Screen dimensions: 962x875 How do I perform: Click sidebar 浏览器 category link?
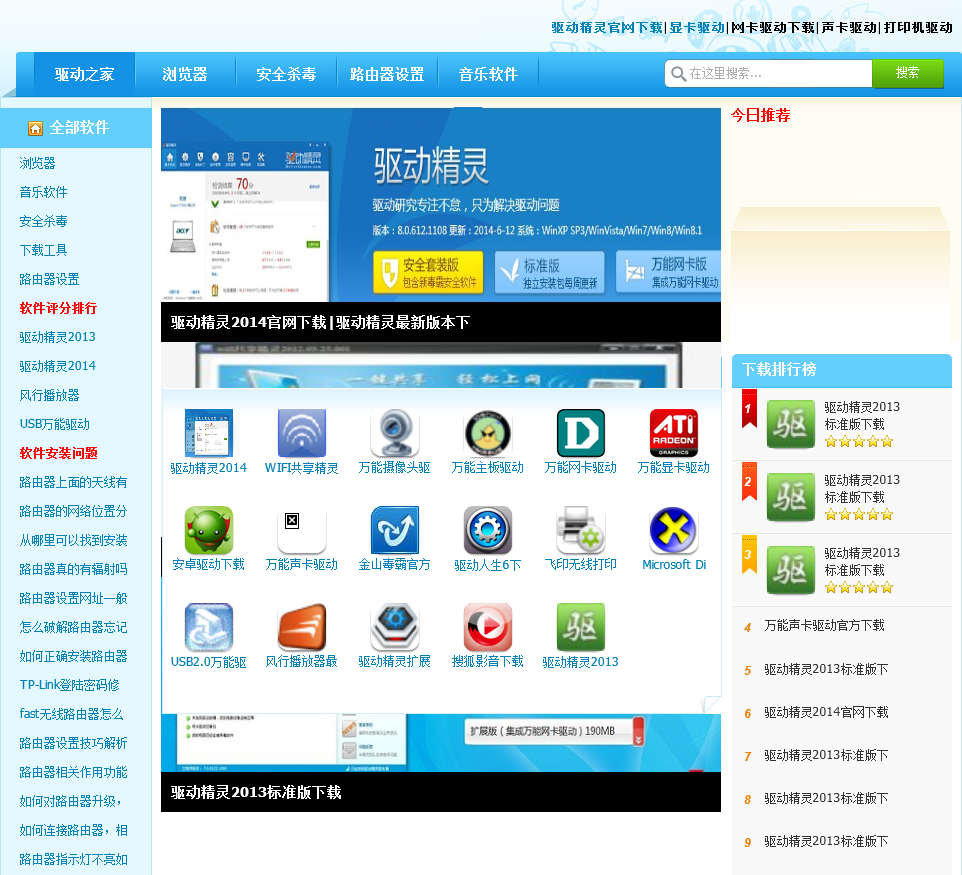37,163
